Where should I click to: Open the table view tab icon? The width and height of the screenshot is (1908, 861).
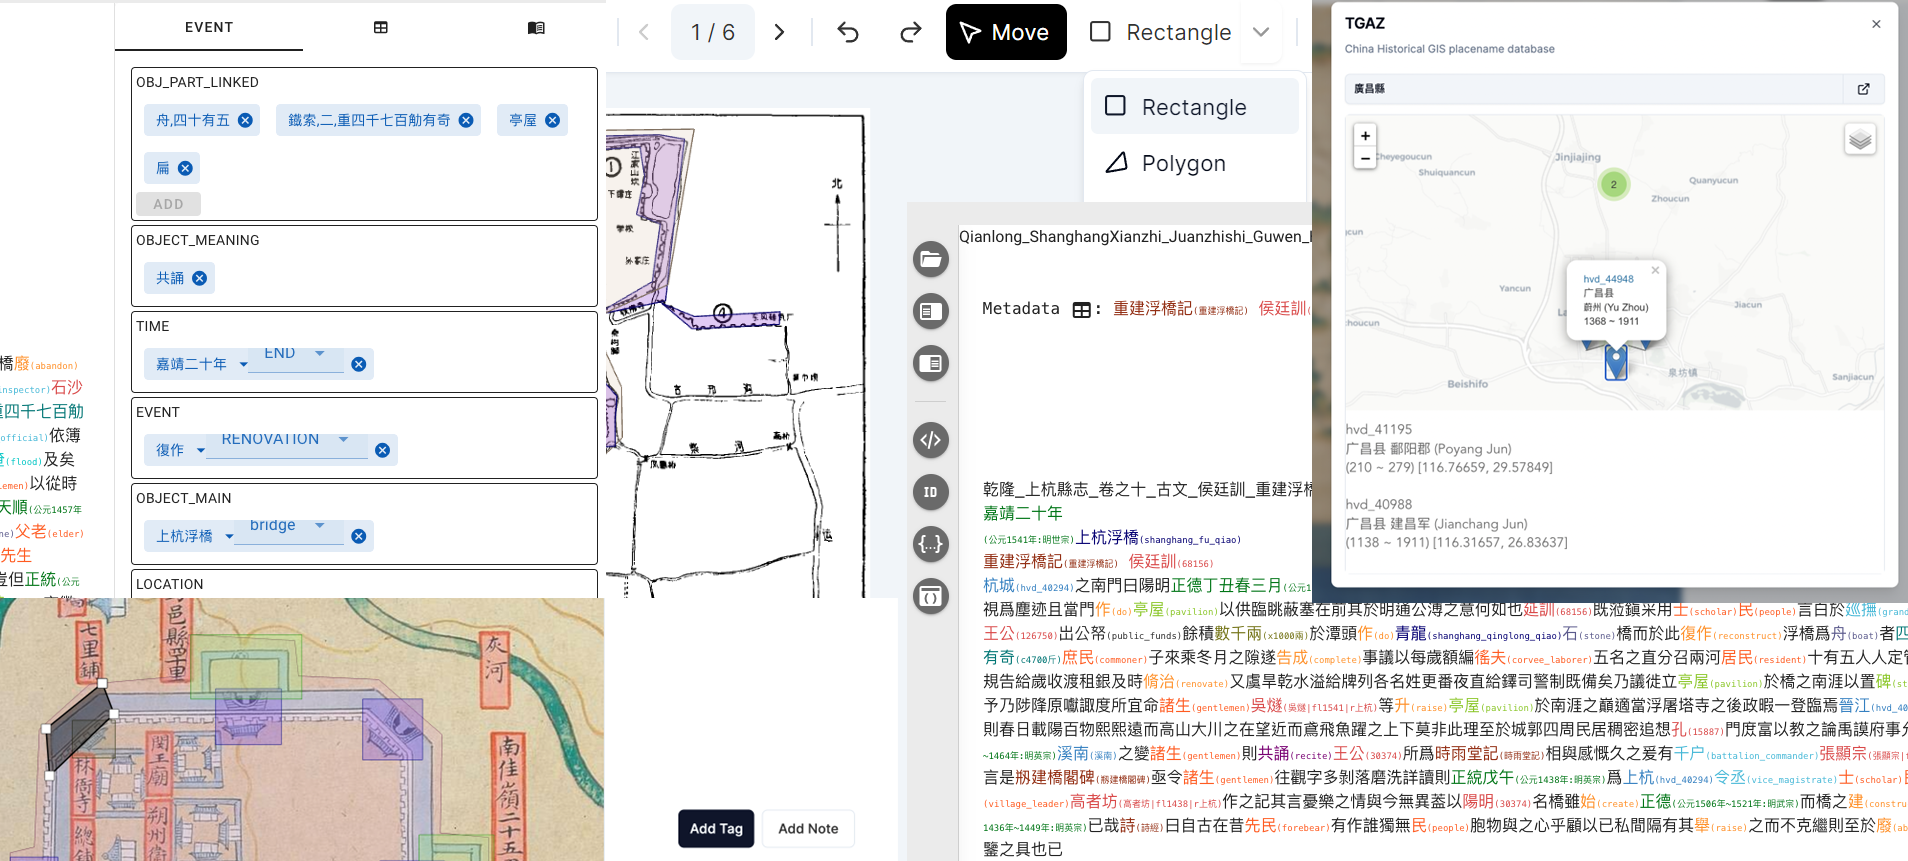tap(381, 27)
